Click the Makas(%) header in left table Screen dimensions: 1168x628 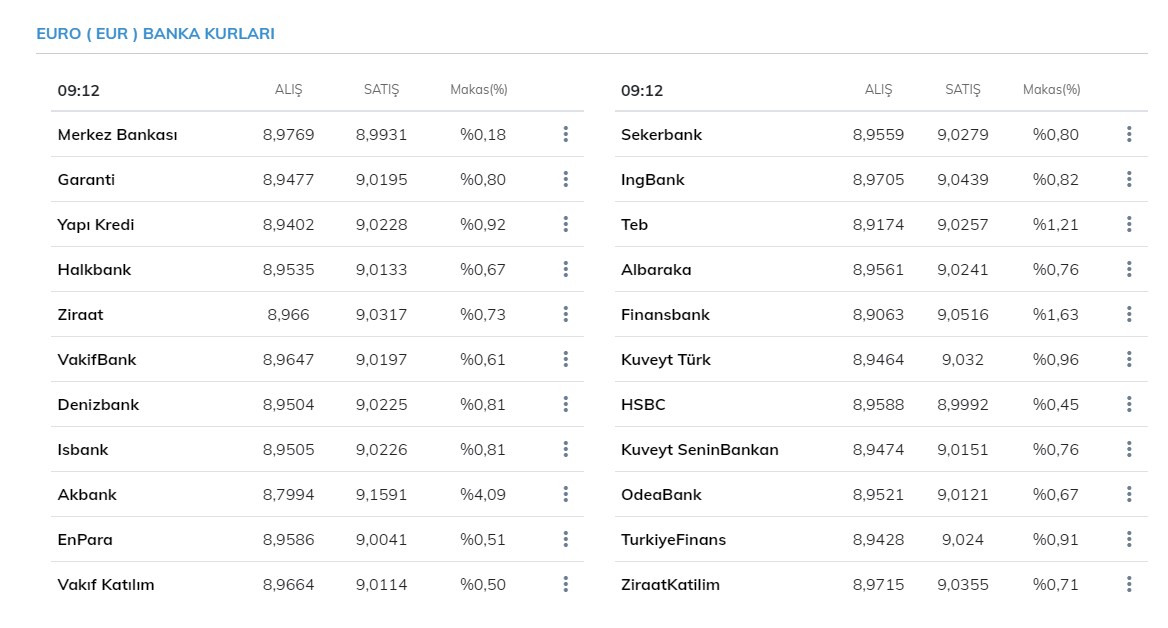point(478,90)
